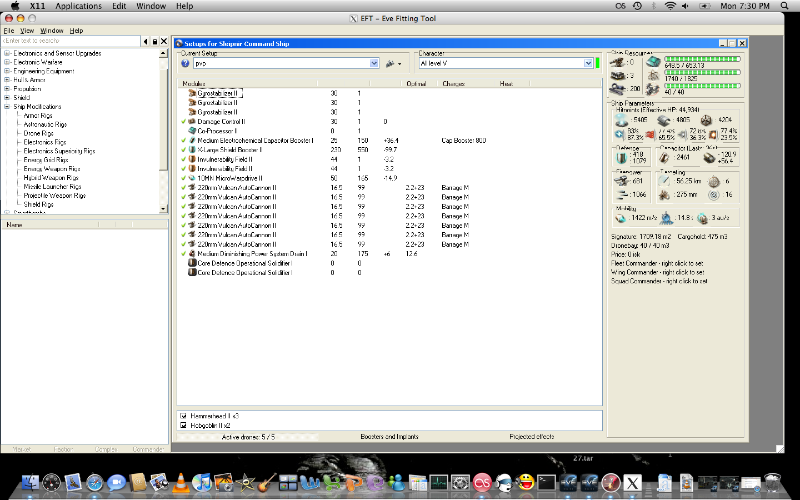
Task: Click the launcher hardpoints icon in Ship Resources
Action: point(618,76)
